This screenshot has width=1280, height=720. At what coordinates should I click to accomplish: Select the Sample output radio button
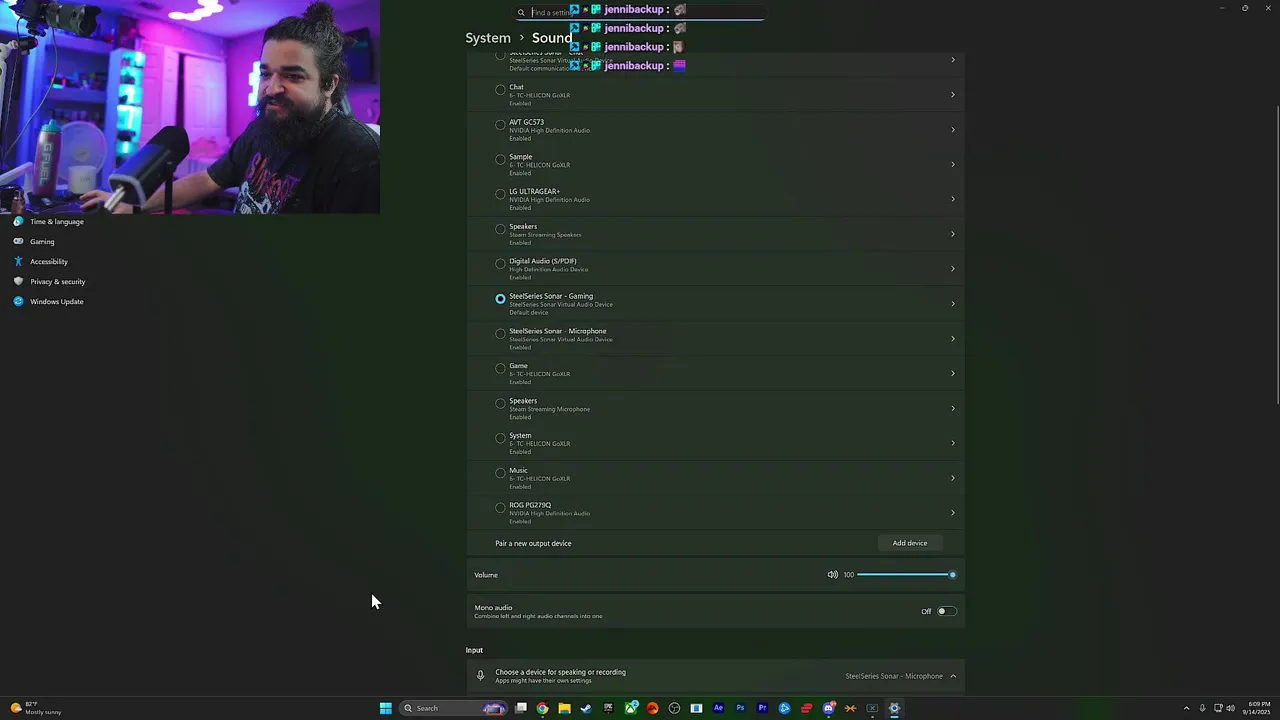pos(500,159)
